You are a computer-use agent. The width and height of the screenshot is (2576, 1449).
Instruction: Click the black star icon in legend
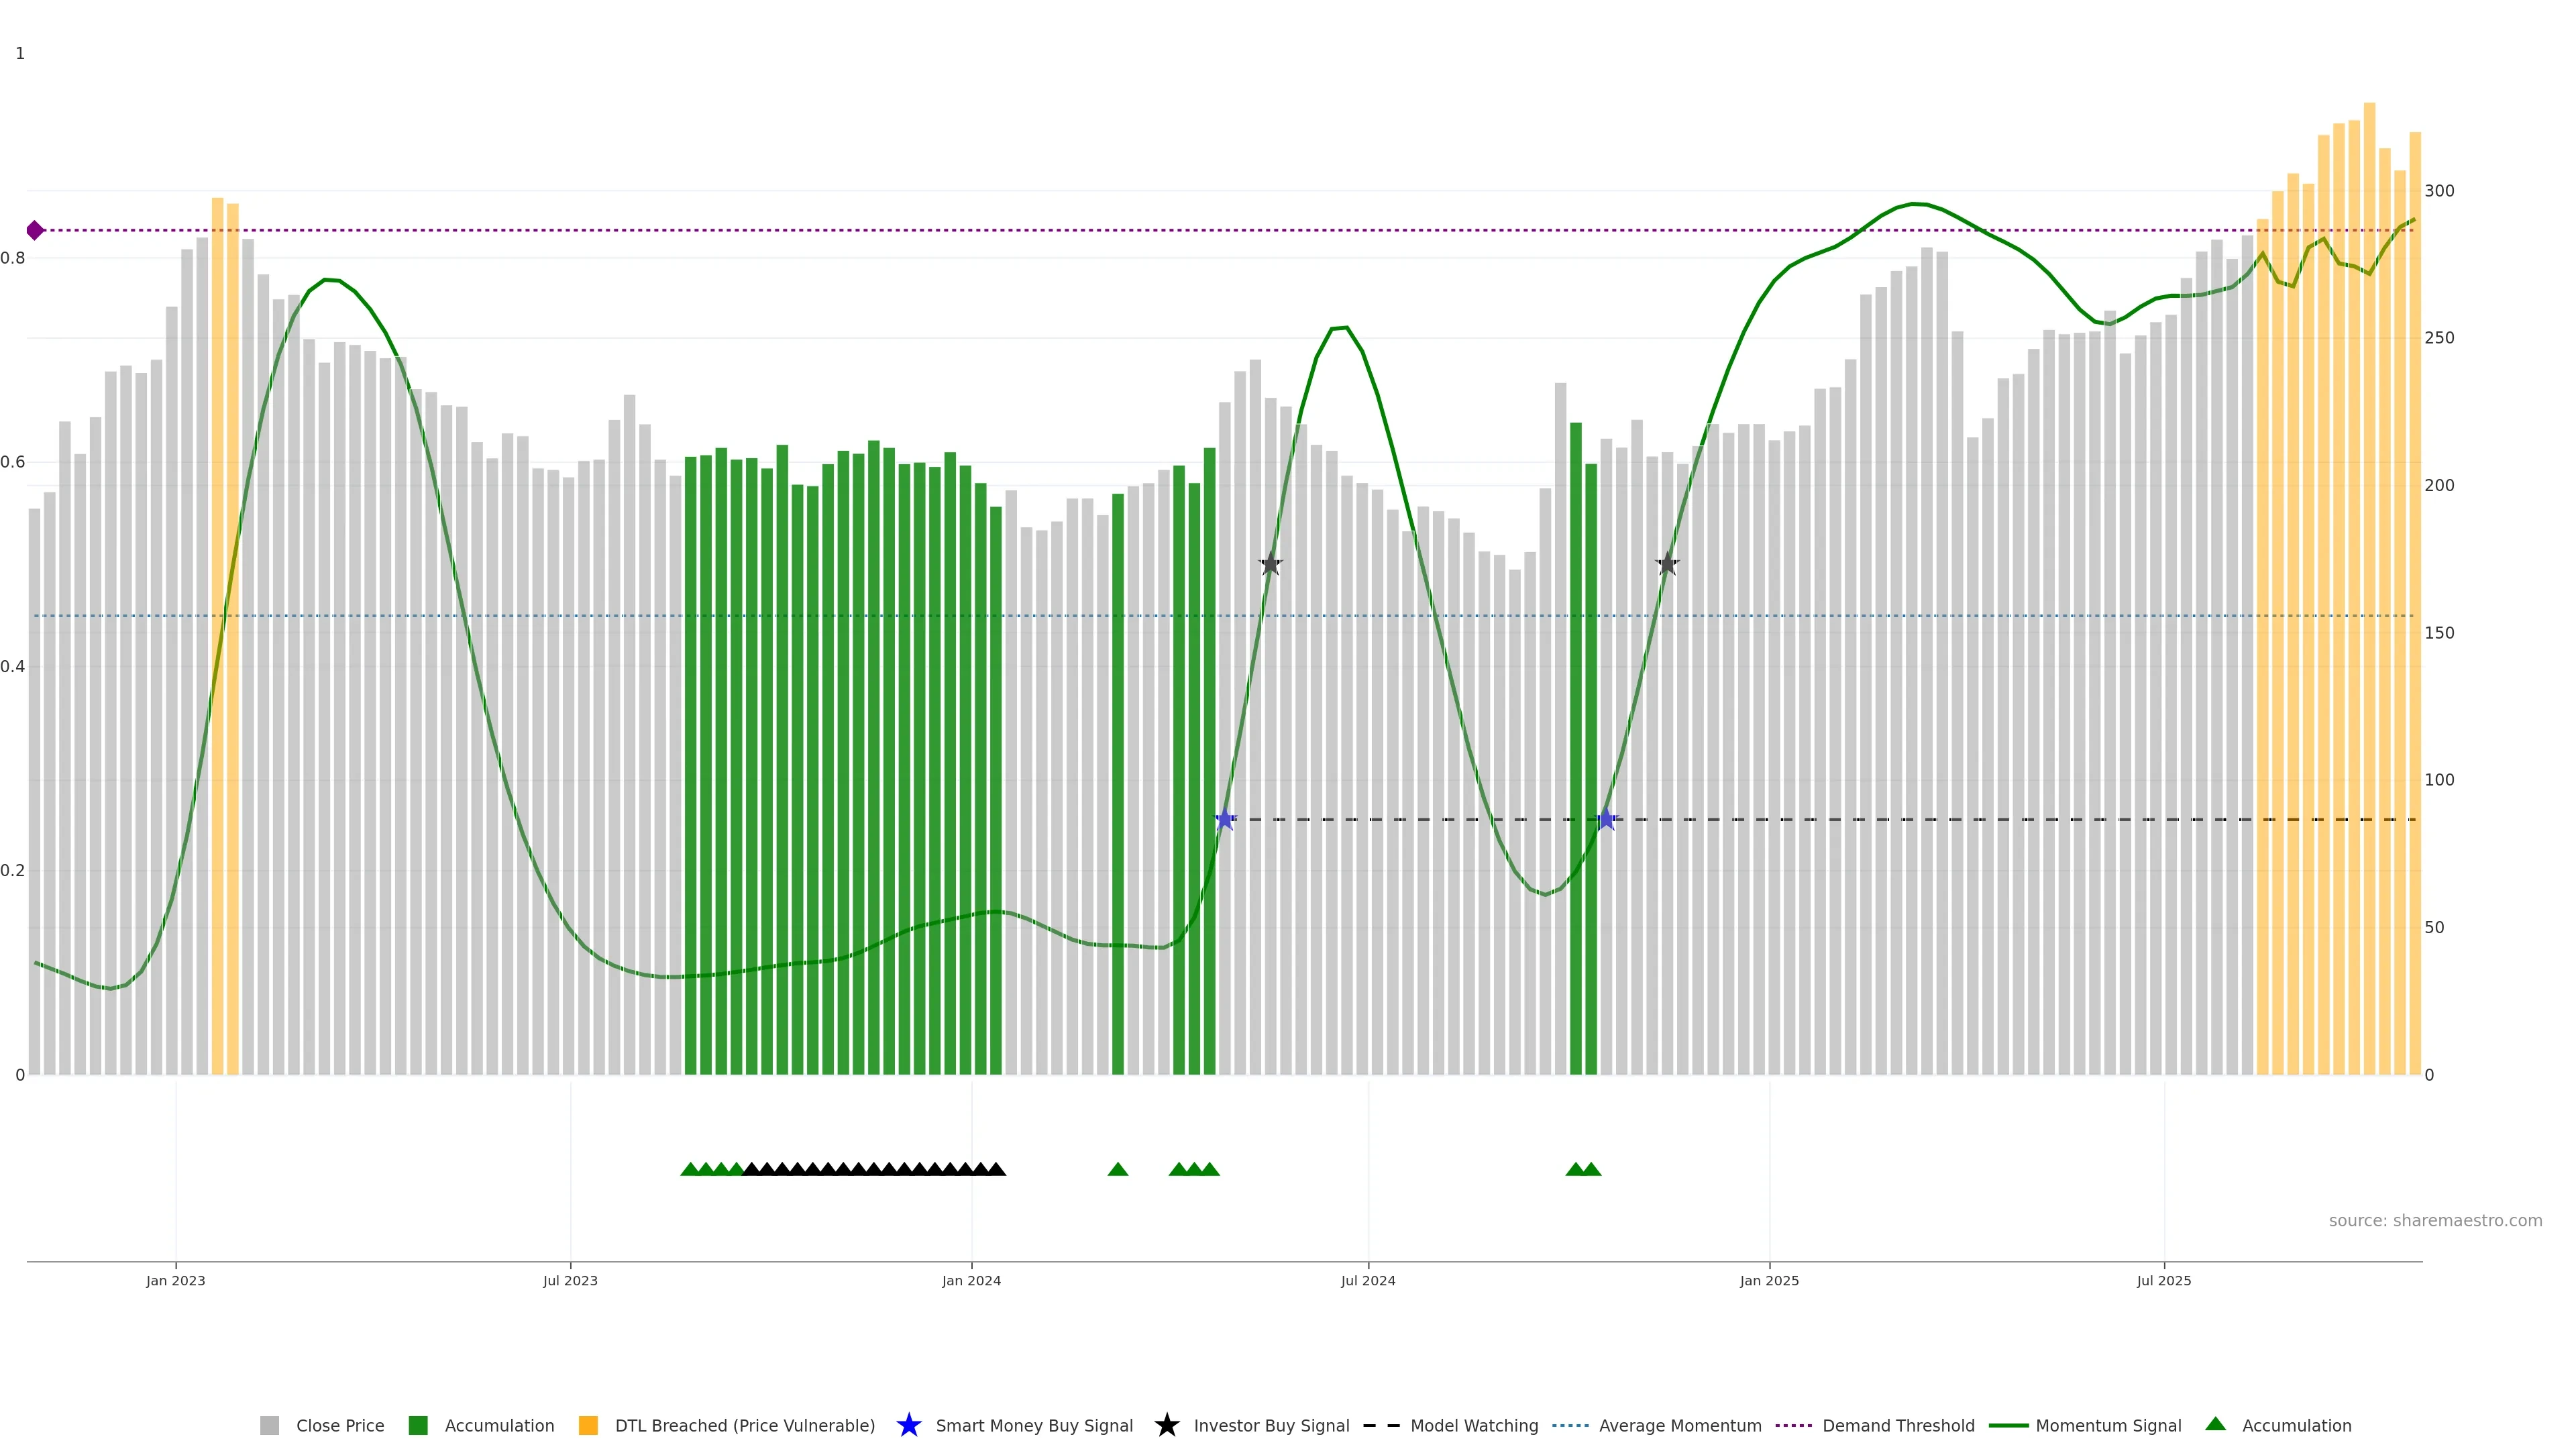[x=1166, y=1425]
